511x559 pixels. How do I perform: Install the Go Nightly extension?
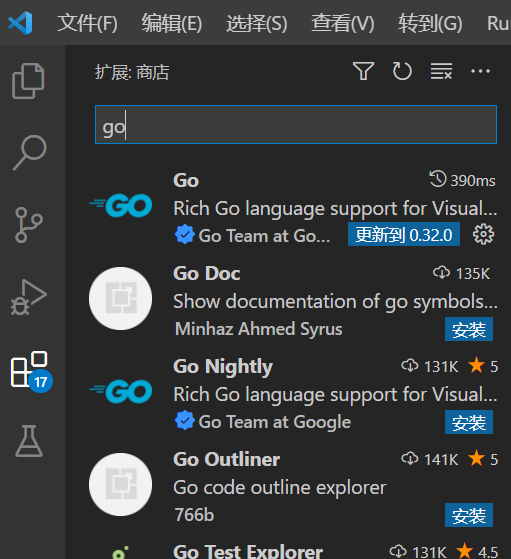[469, 422]
